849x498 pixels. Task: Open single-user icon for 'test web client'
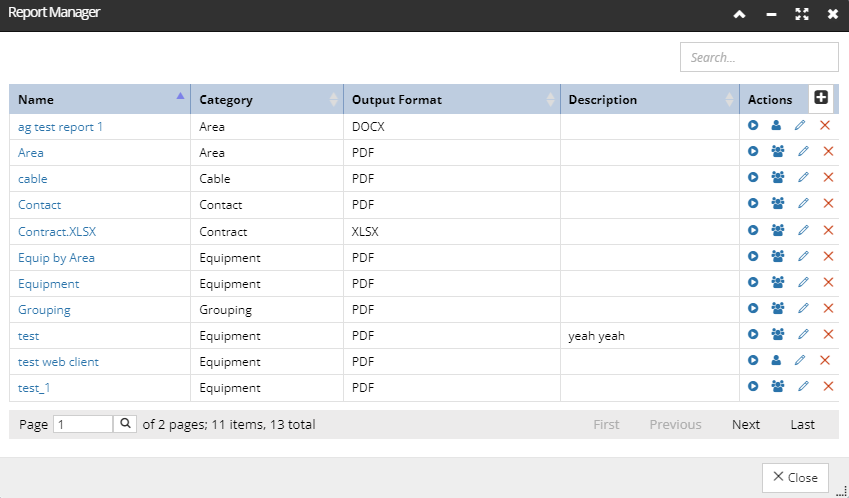[x=776, y=360]
